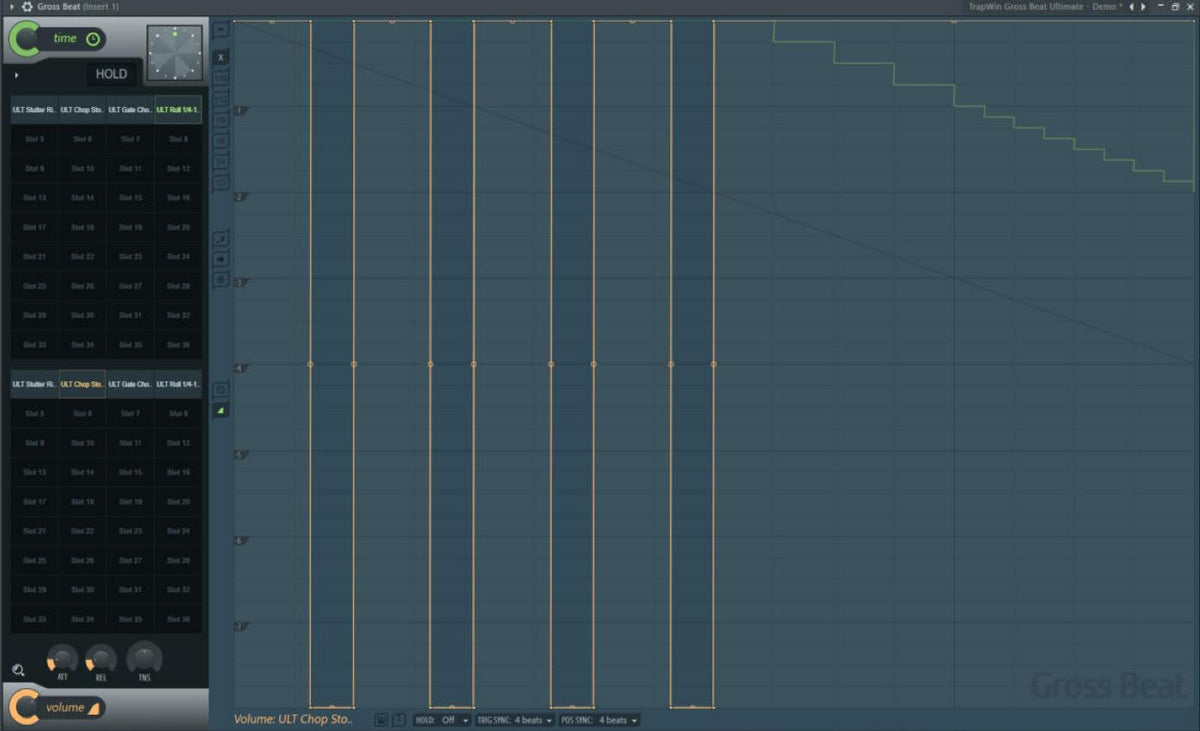The height and width of the screenshot is (731, 1200).
Task: Expand the small arrow left of HOLD
Action: (16, 74)
